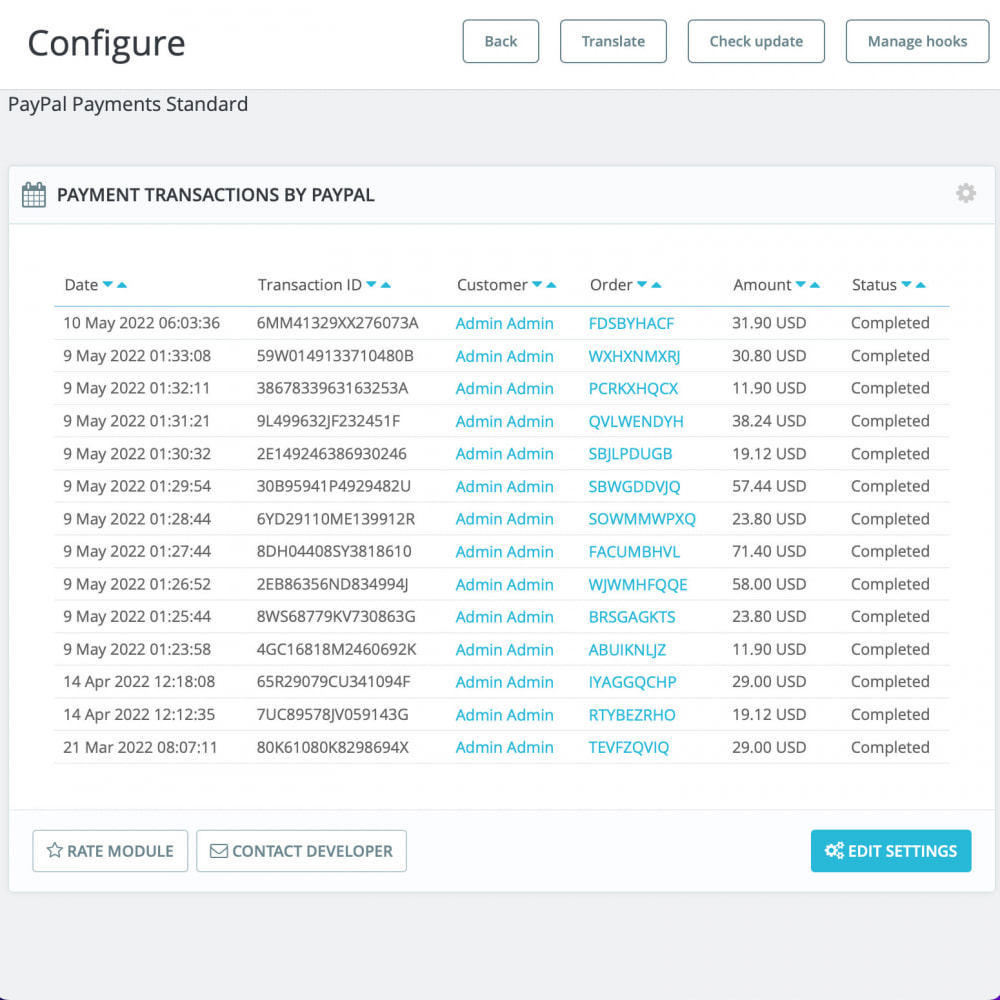Click the Rate Module button
Image resolution: width=1000 pixels, height=1000 pixels.
110,851
